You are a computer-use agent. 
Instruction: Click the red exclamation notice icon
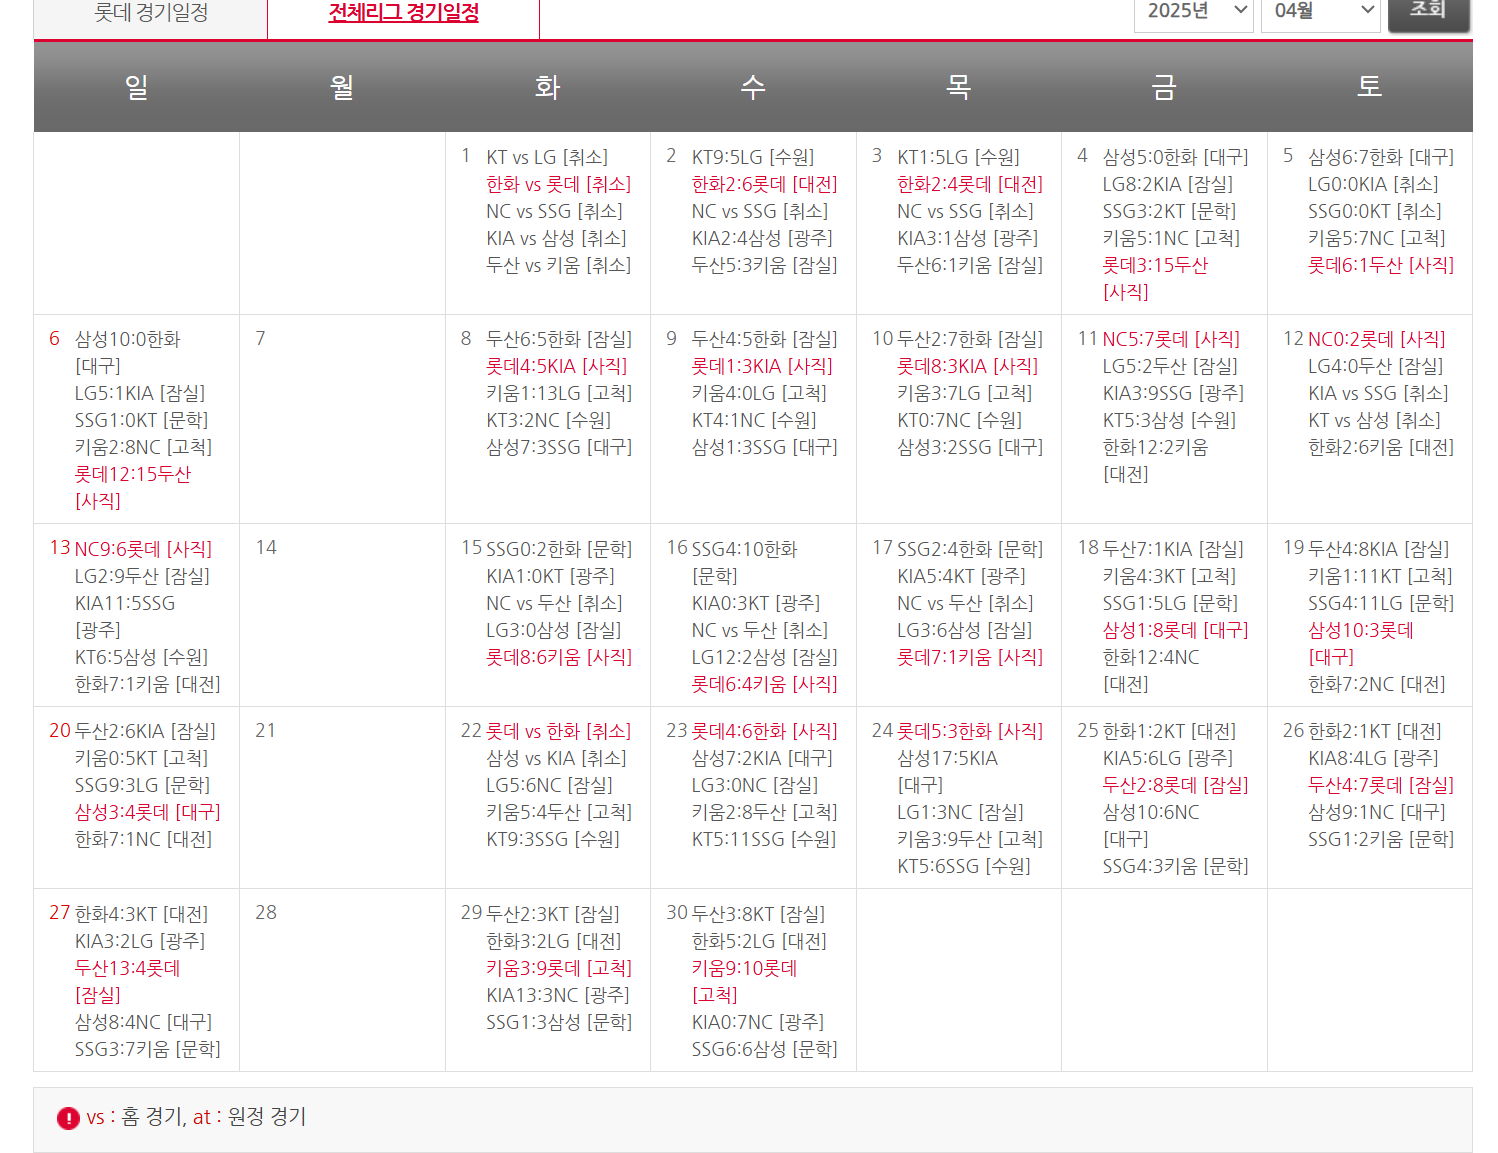tap(68, 1118)
